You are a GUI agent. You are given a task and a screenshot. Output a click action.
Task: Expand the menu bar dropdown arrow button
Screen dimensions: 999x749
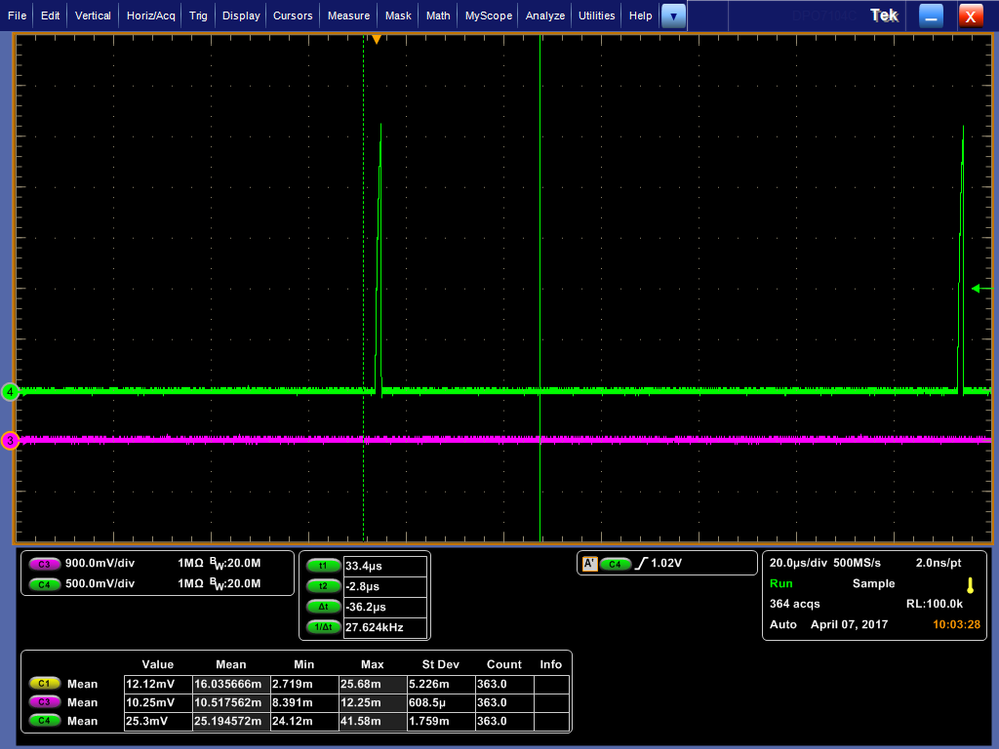673,16
